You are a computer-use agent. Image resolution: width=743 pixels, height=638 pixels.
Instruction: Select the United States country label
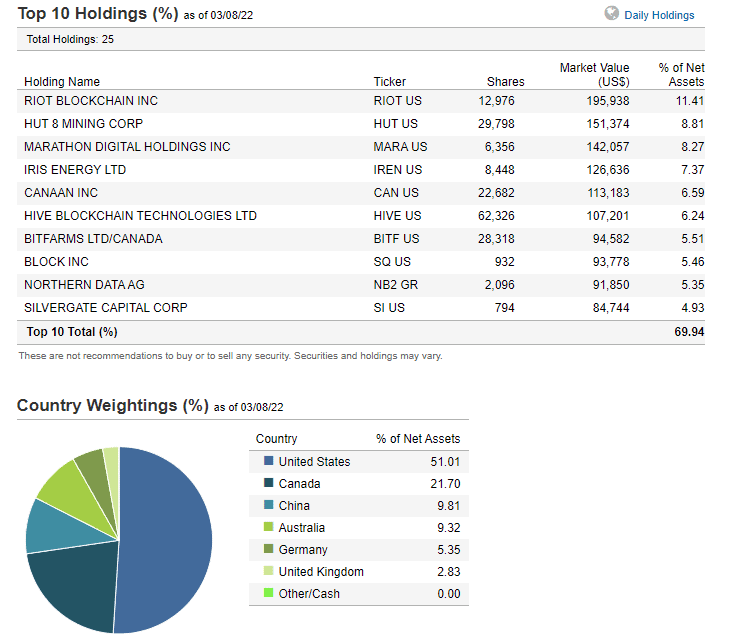[314, 462]
